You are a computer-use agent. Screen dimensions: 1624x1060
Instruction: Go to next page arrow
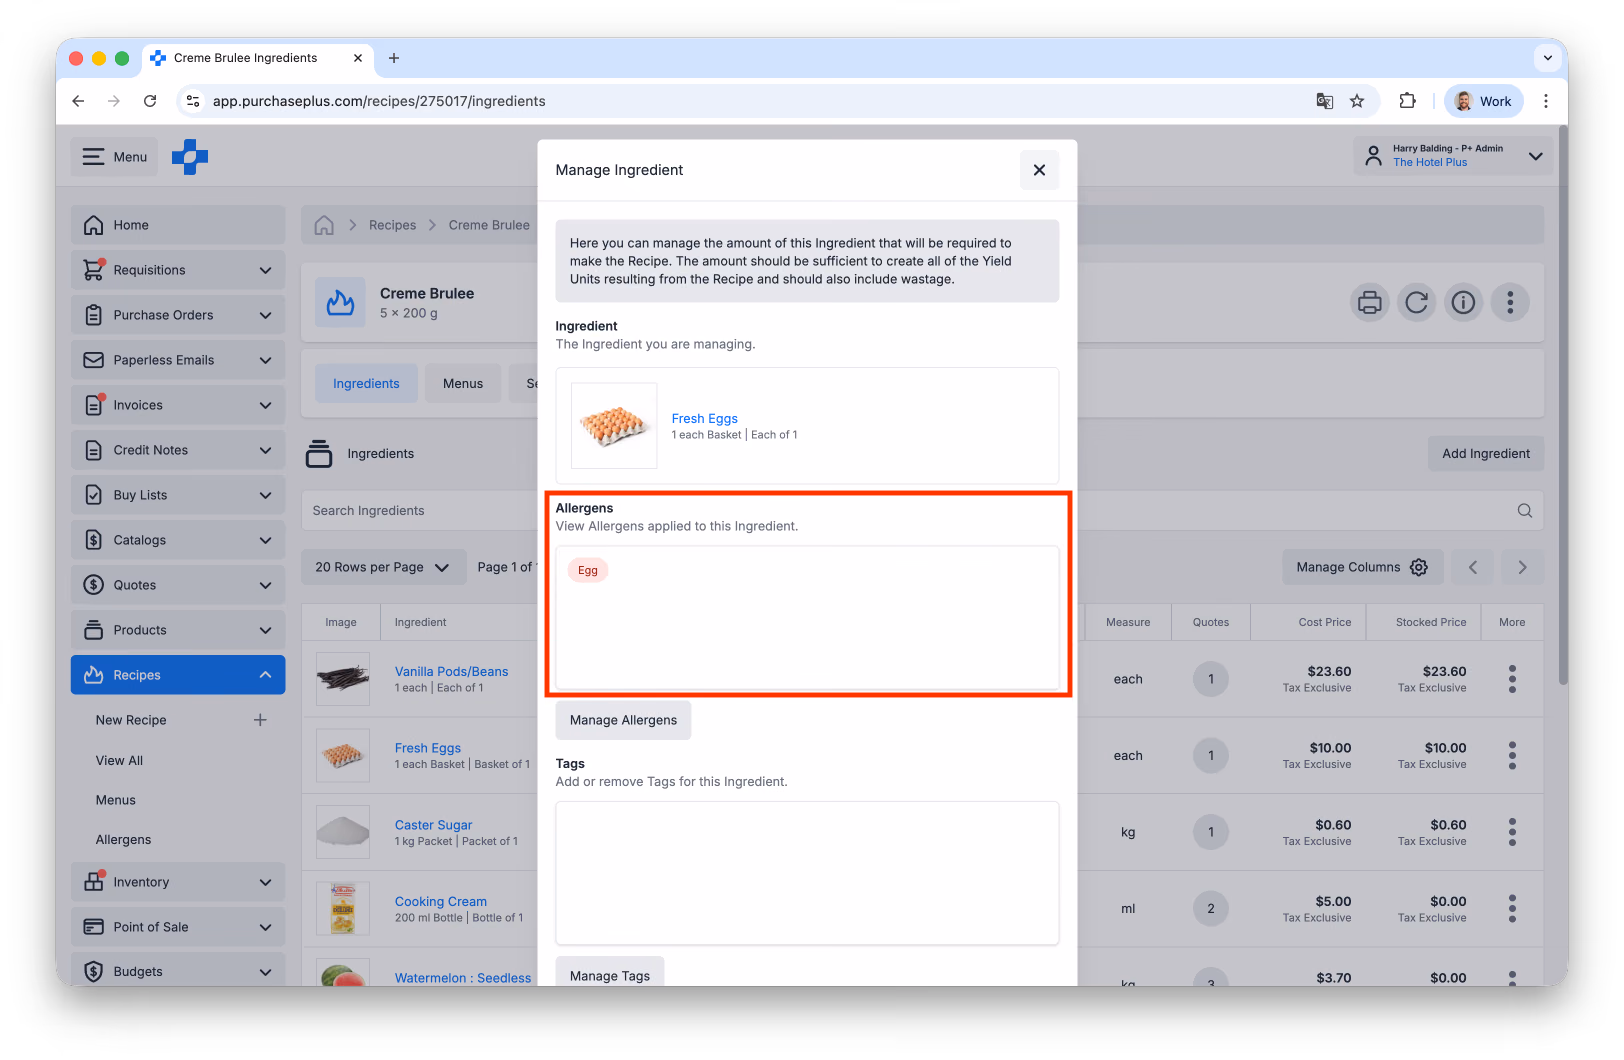tap(1522, 567)
